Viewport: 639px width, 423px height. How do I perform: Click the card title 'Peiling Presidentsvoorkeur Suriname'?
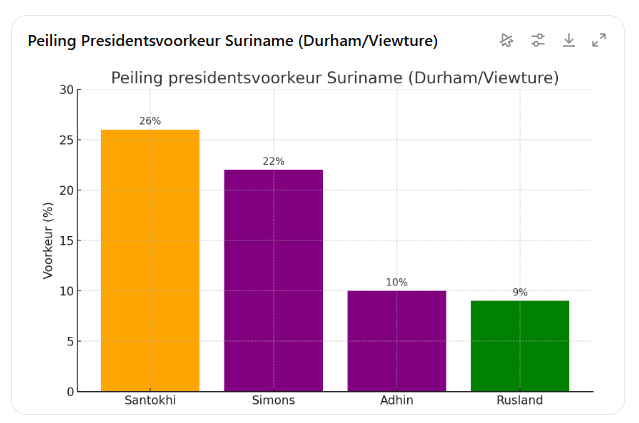(x=232, y=41)
